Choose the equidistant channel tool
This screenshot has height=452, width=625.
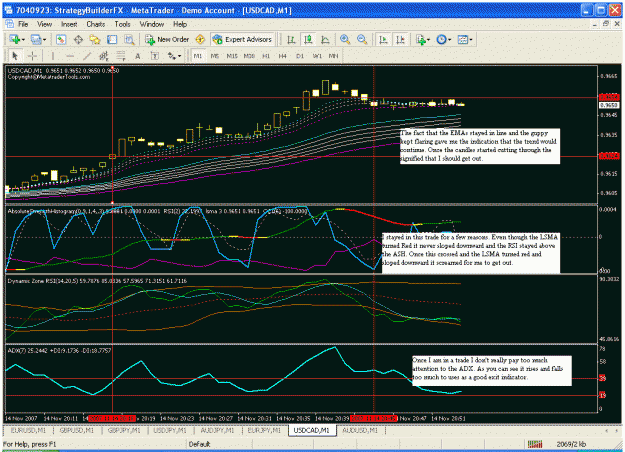(104, 56)
